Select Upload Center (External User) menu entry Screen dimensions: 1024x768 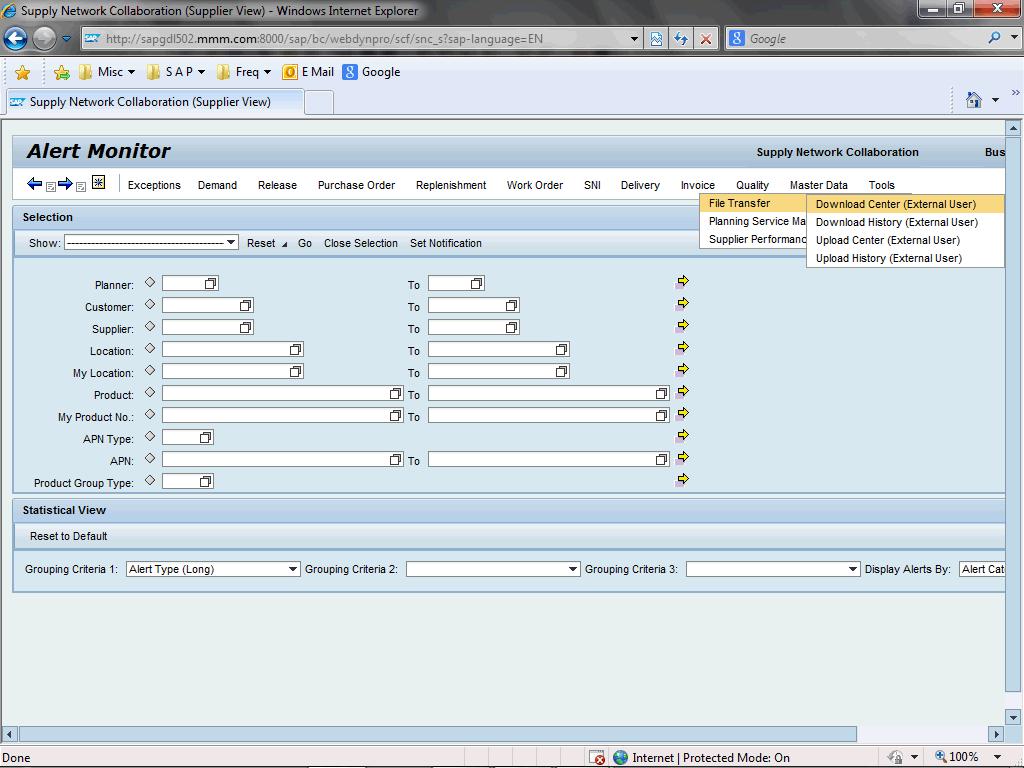point(905,240)
